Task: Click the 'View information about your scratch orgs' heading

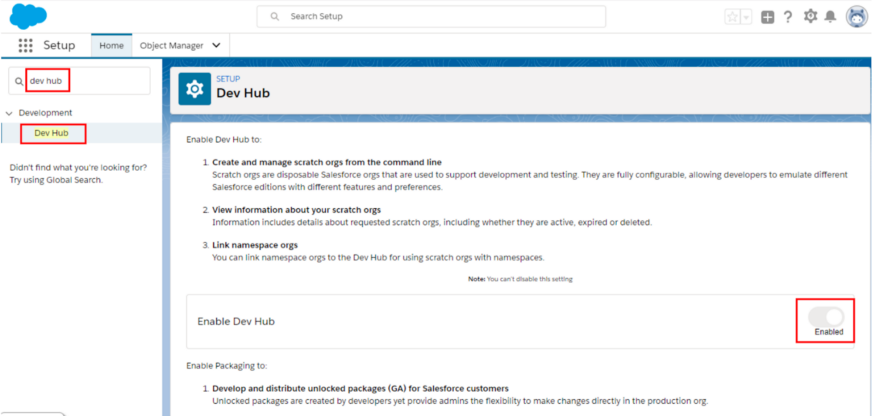Action: [296, 210]
